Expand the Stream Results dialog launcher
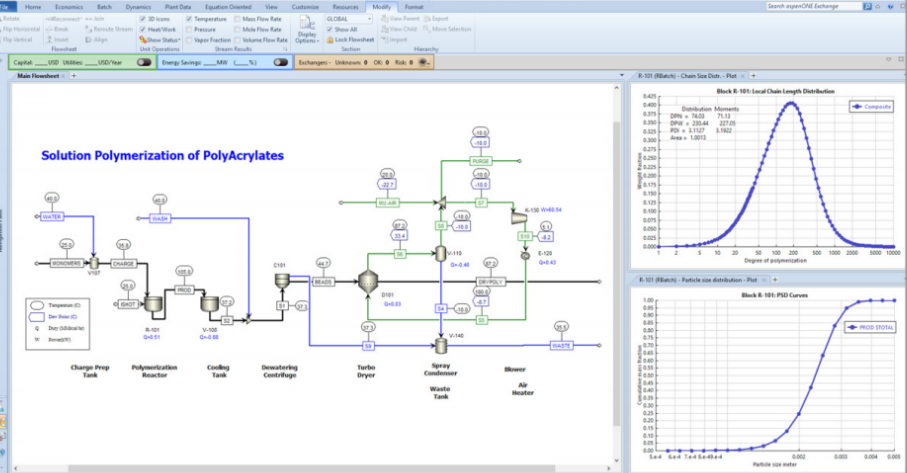Image resolution: width=907 pixels, height=473 pixels. (285, 50)
